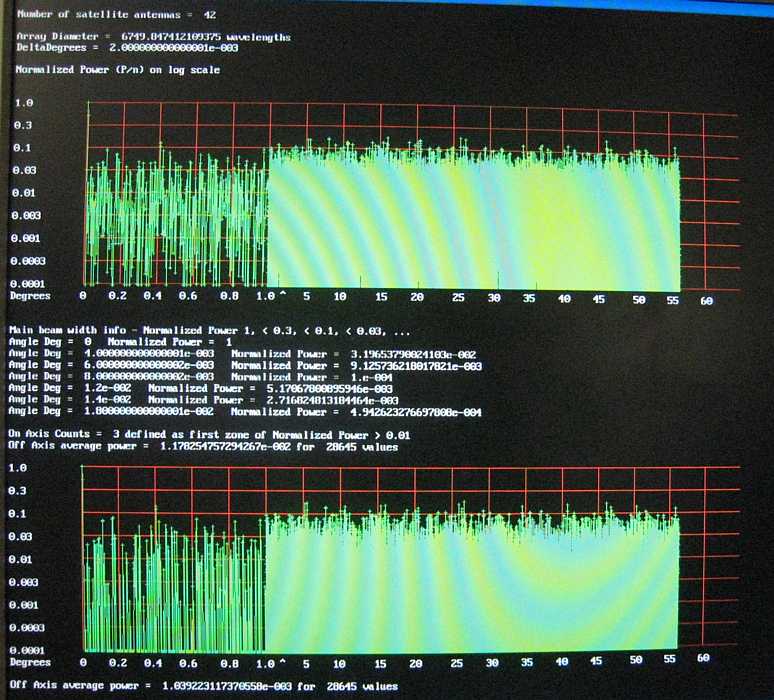Click the '45' x-axis tick on top chart
Viewport: 774px width, 700px height.
[598, 299]
